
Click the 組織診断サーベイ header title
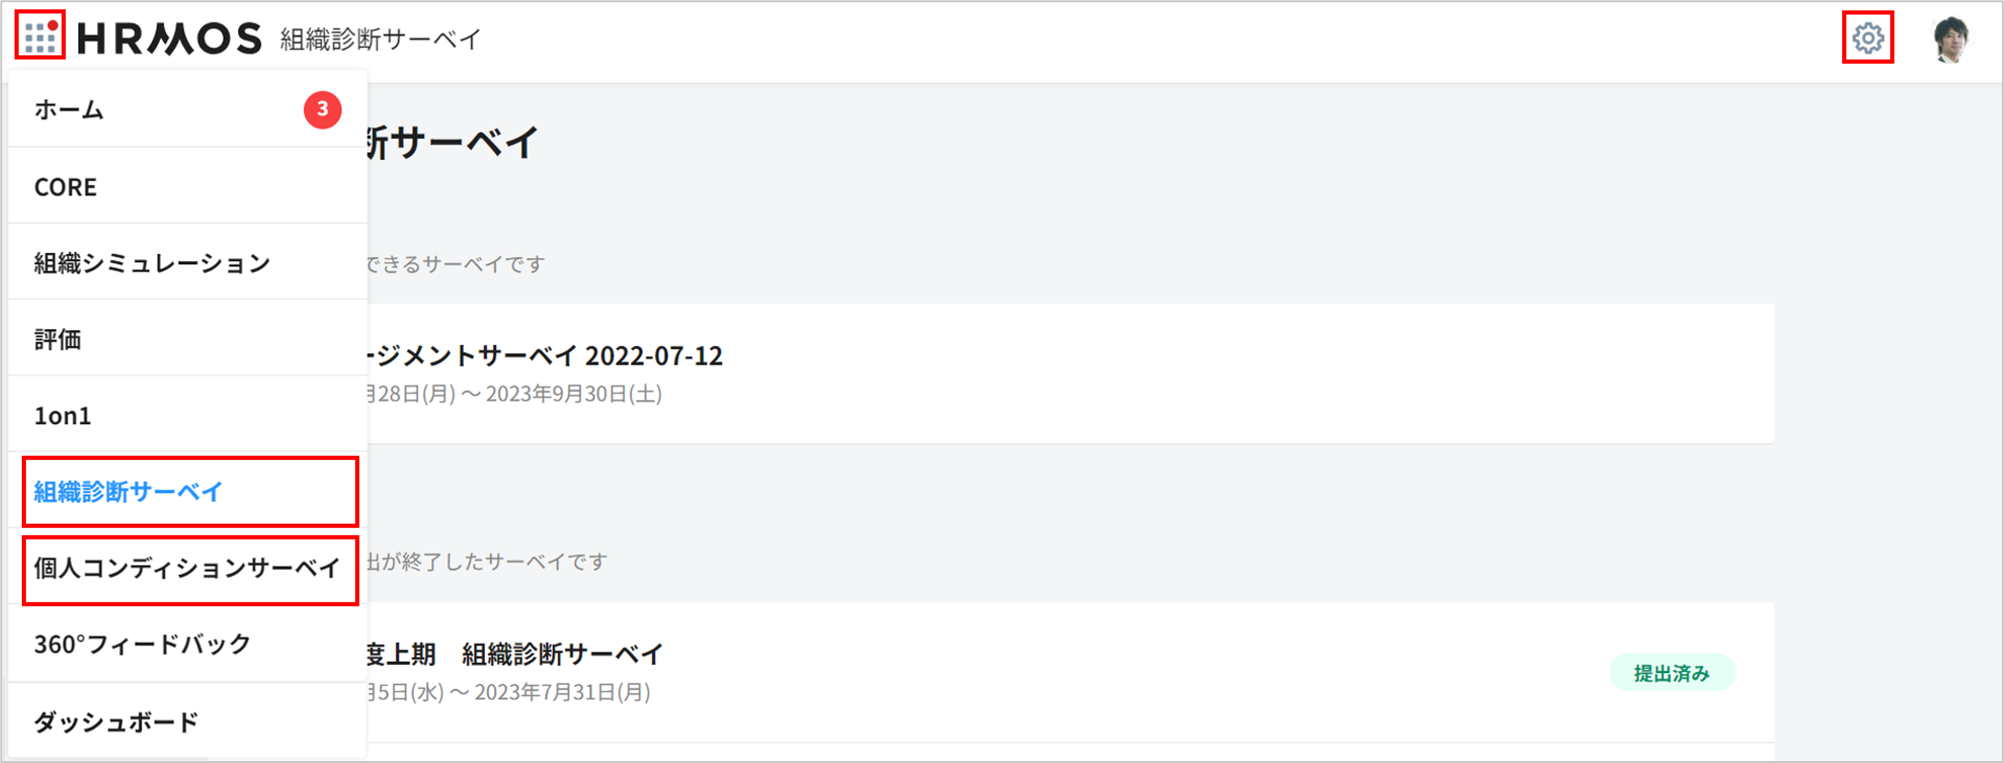[381, 39]
